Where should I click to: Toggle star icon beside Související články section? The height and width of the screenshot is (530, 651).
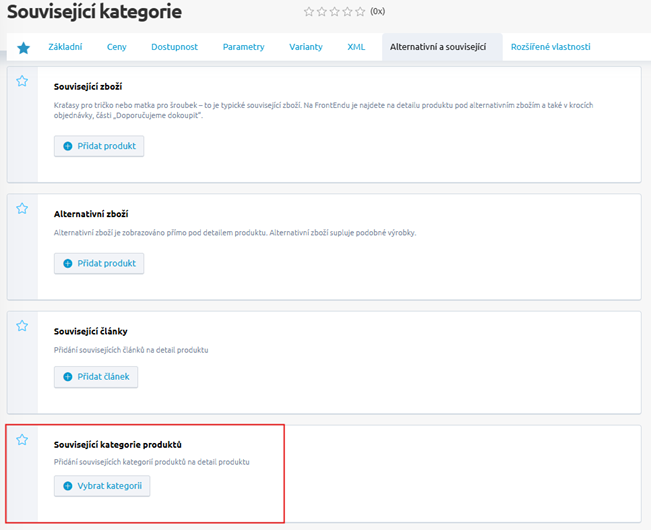coord(22,326)
